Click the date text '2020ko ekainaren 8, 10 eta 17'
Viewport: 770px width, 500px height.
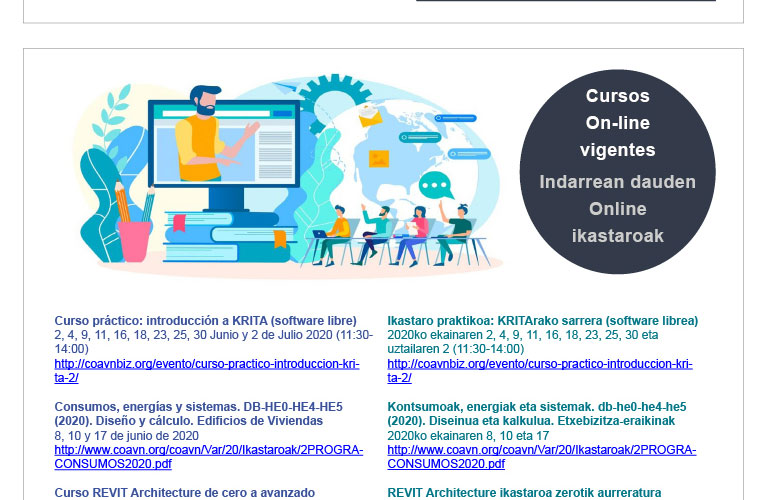pyautogui.click(x=468, y=436)
